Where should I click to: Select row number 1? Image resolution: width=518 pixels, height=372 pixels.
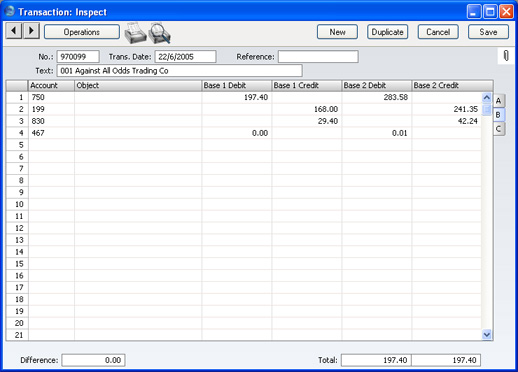(x=17, y=97)
